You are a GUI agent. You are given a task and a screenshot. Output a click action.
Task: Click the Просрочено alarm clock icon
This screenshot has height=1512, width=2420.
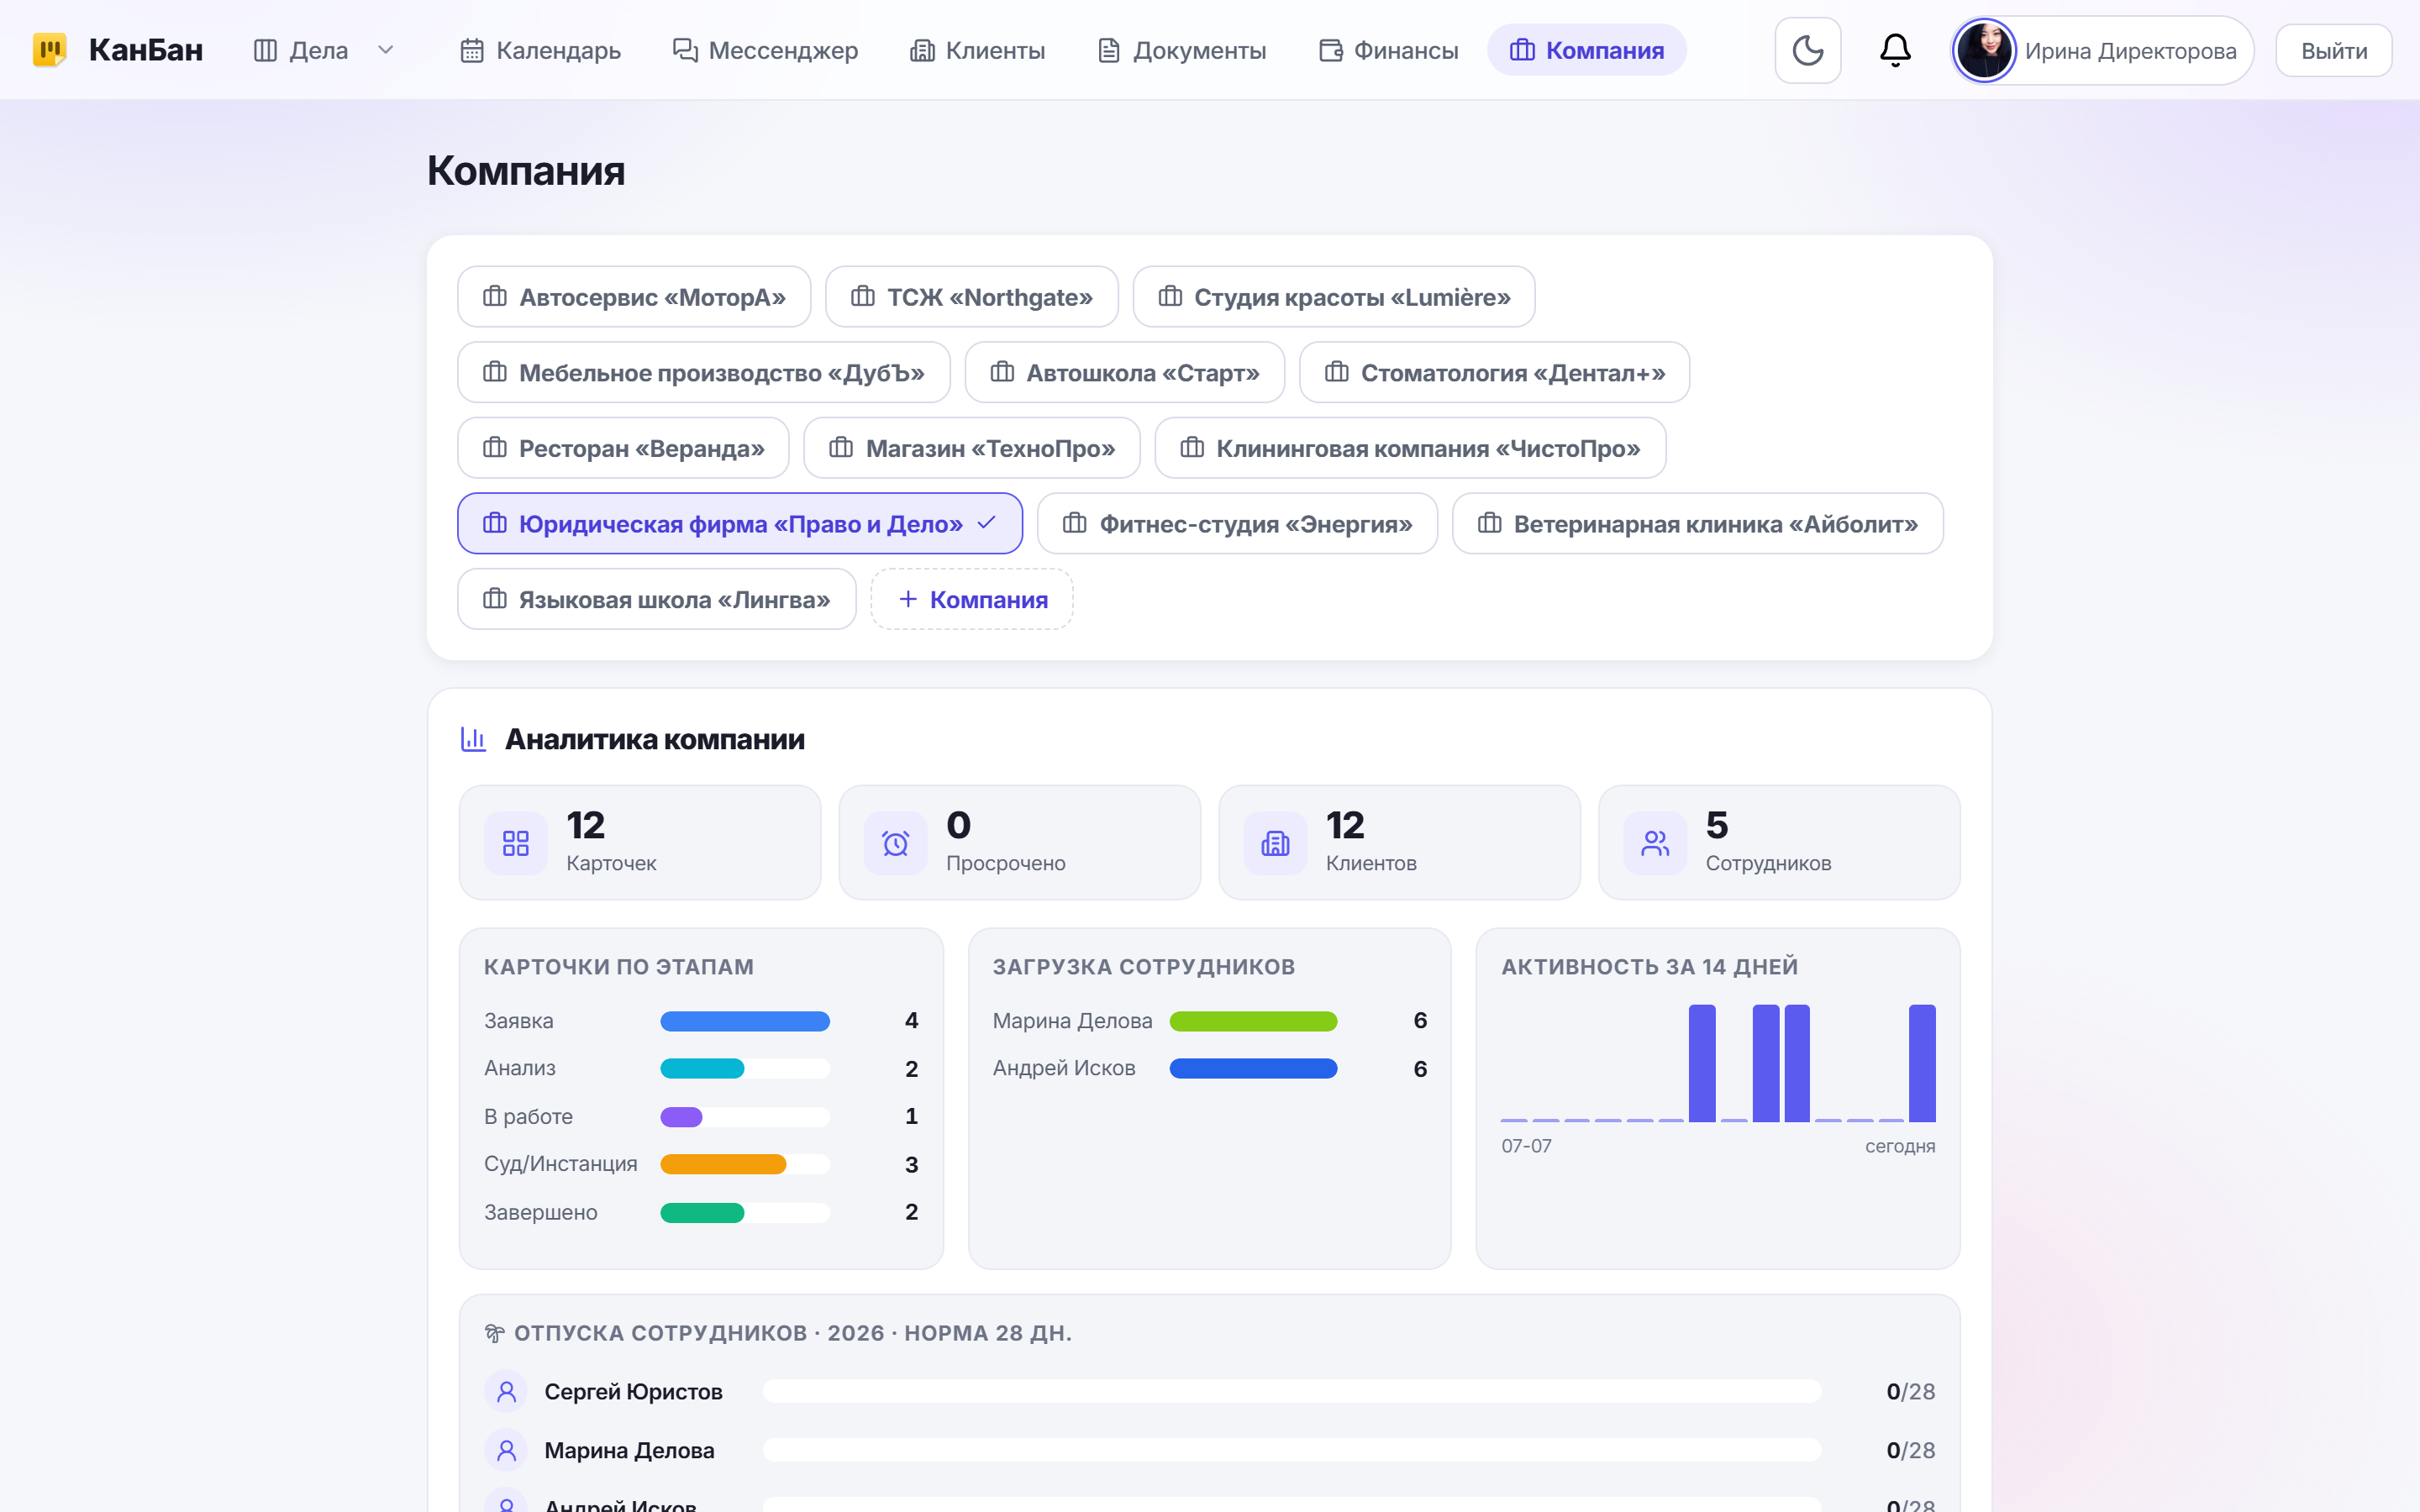(896, 843)
